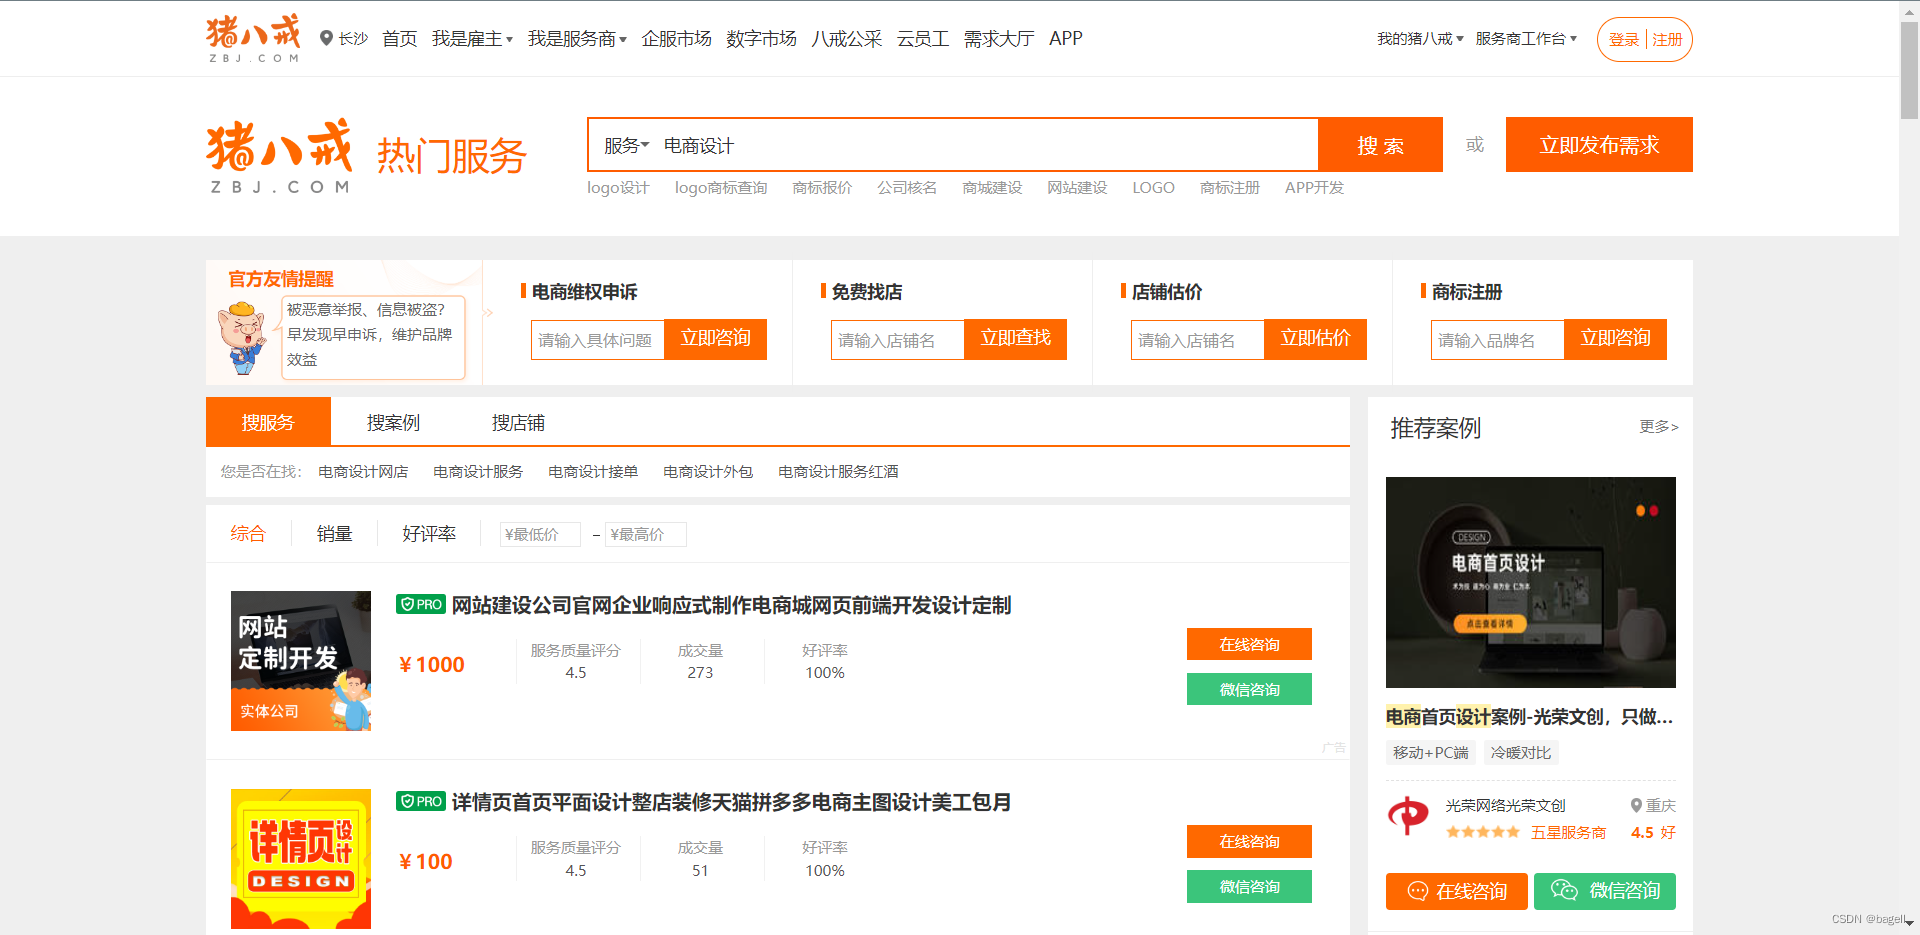Image resolution: width=1920 pixels, height=935 pixels.
Task: Expand the 我的猪八戒 menu
Action: pyautogui.click(x=1420, y=38)
